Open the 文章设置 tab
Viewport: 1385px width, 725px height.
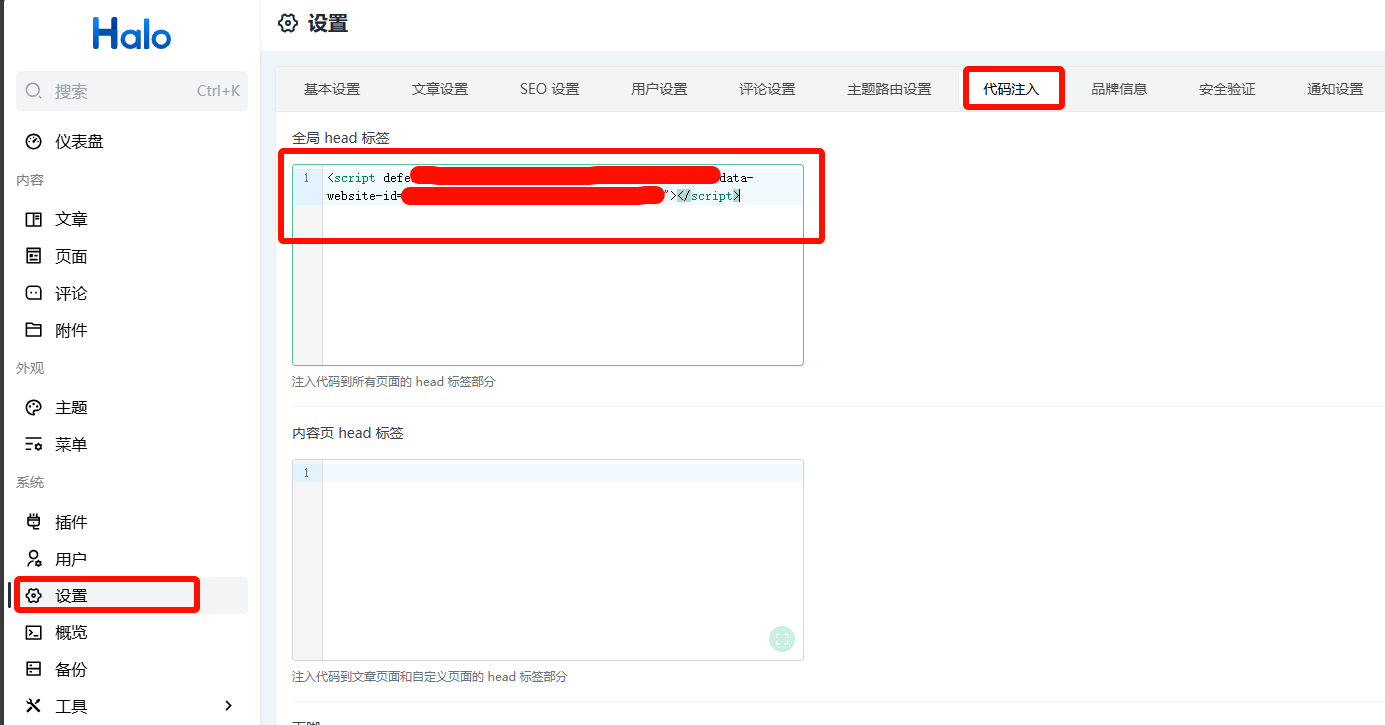pyautogui.click(x=440, y=89)
